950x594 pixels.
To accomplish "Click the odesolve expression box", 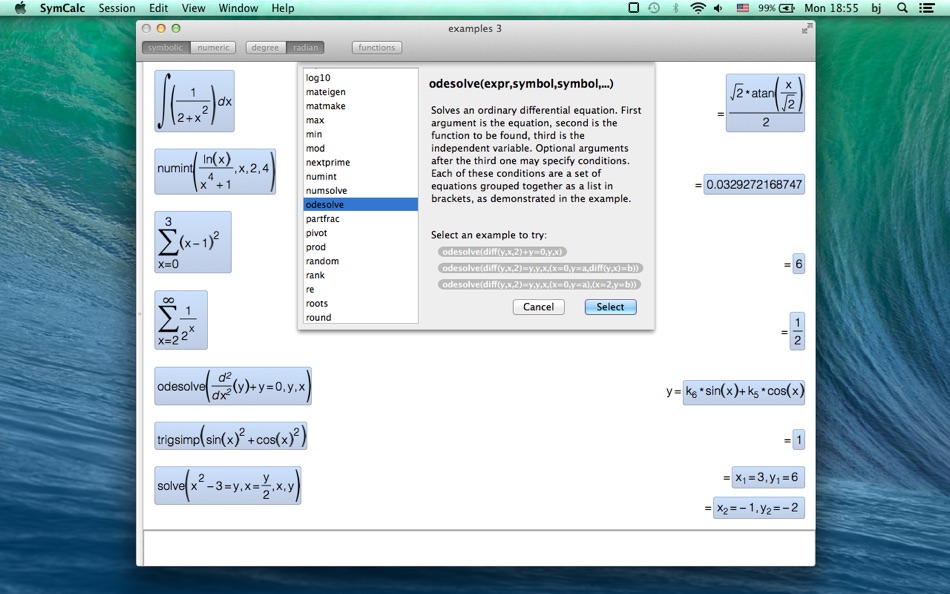I will pos(233,386).
